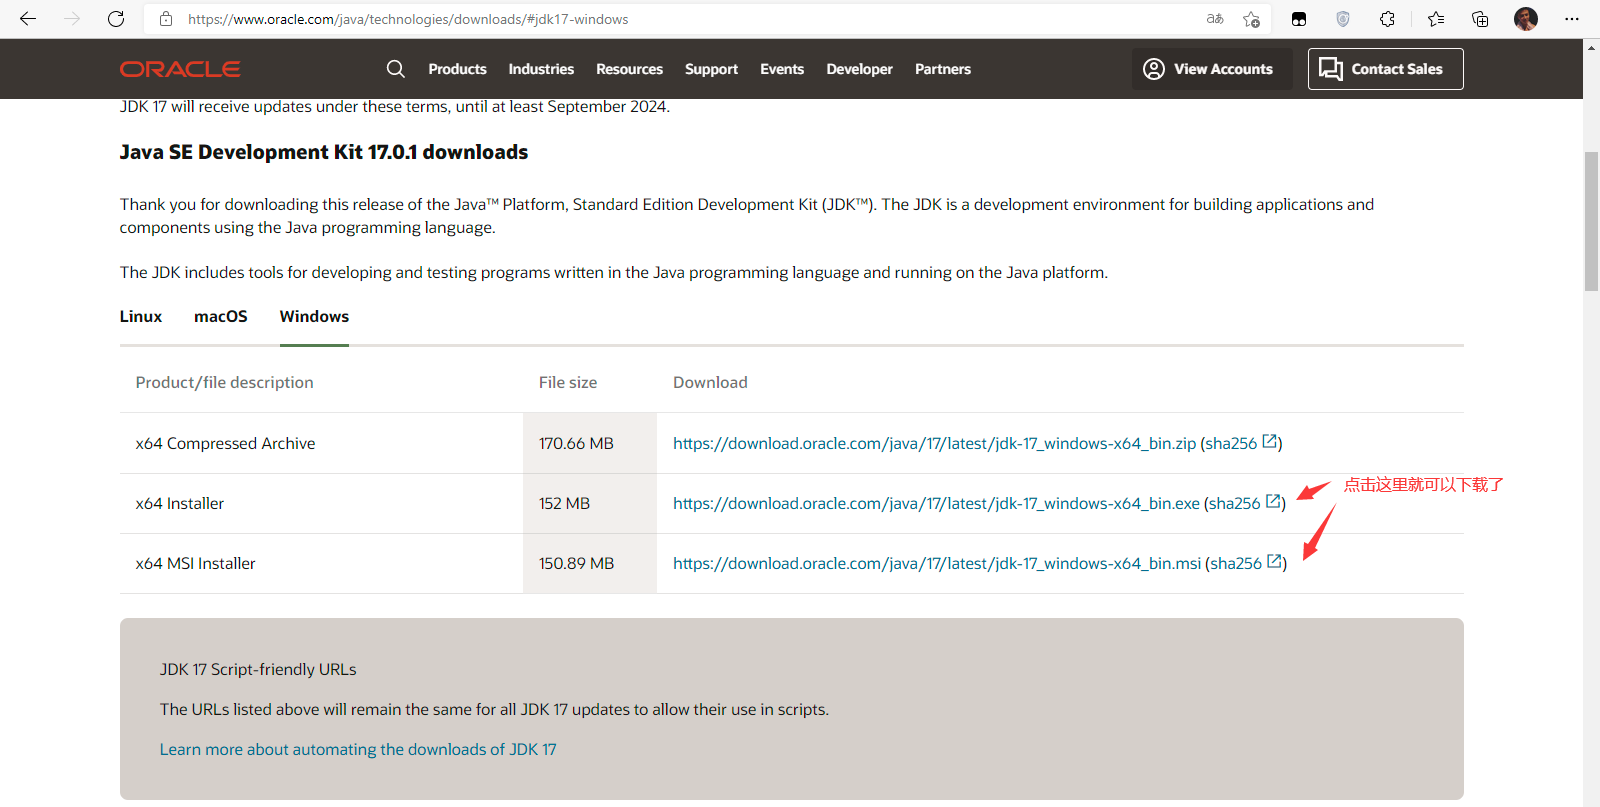Open the Oracle site search icon

tap(396, 69)
